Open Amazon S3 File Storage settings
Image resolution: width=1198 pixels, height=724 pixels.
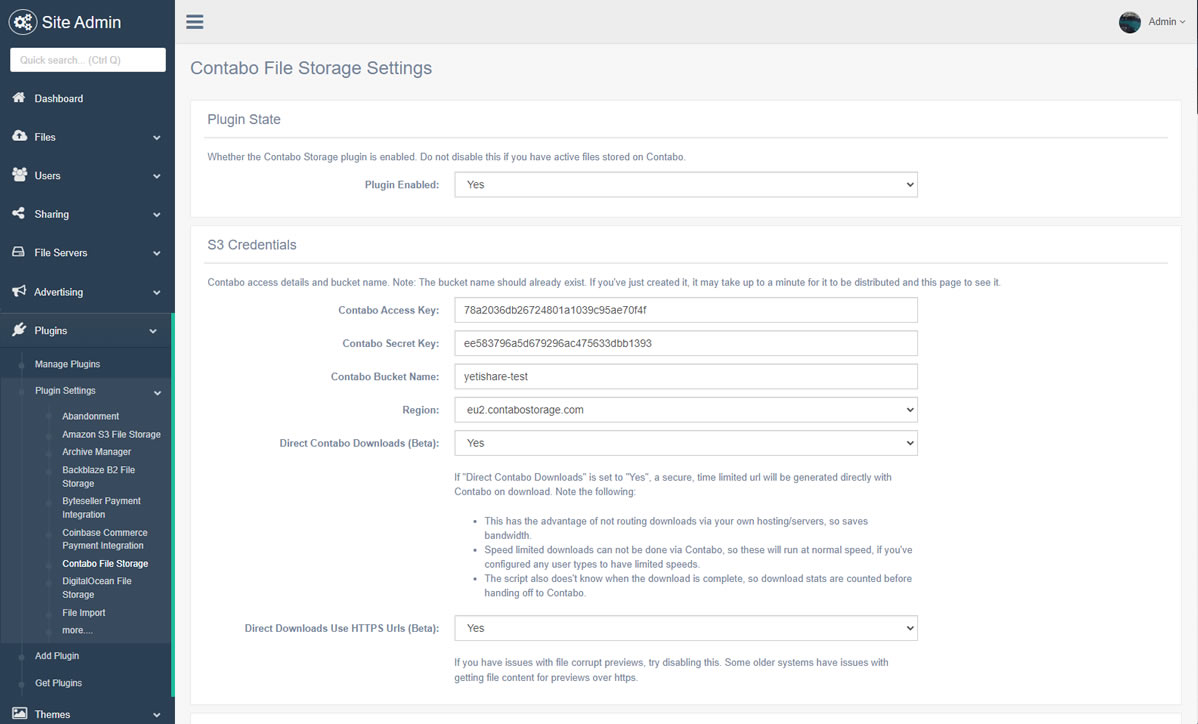click(112, 435)
